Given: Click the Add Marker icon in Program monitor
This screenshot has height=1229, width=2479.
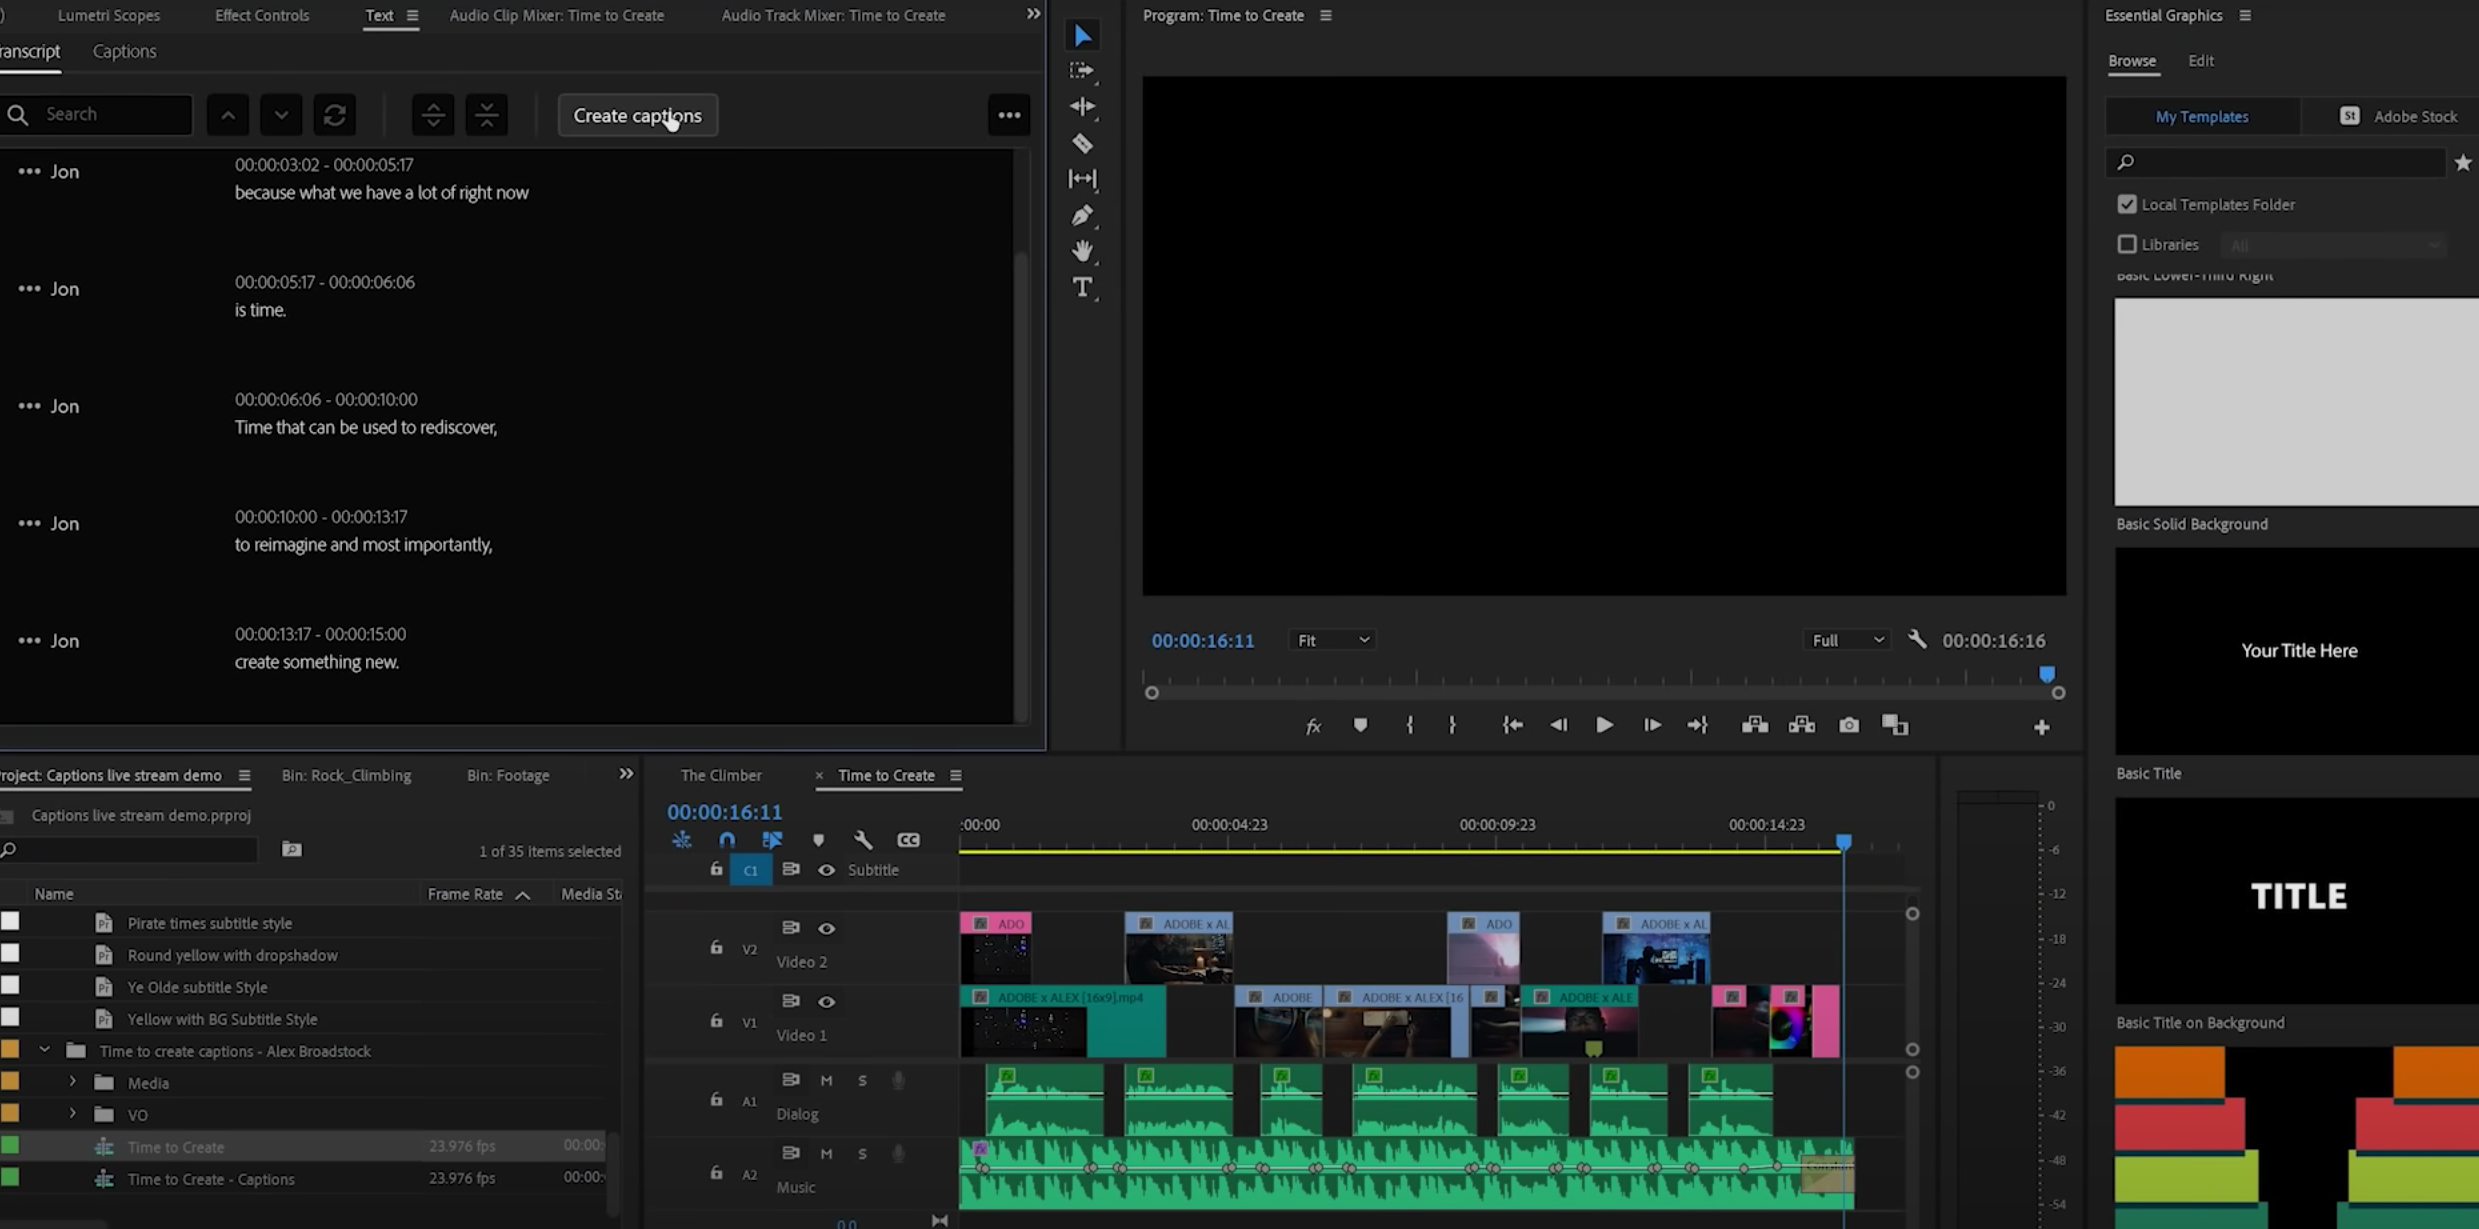Looking at the screenshot, I should (1360, 725).
